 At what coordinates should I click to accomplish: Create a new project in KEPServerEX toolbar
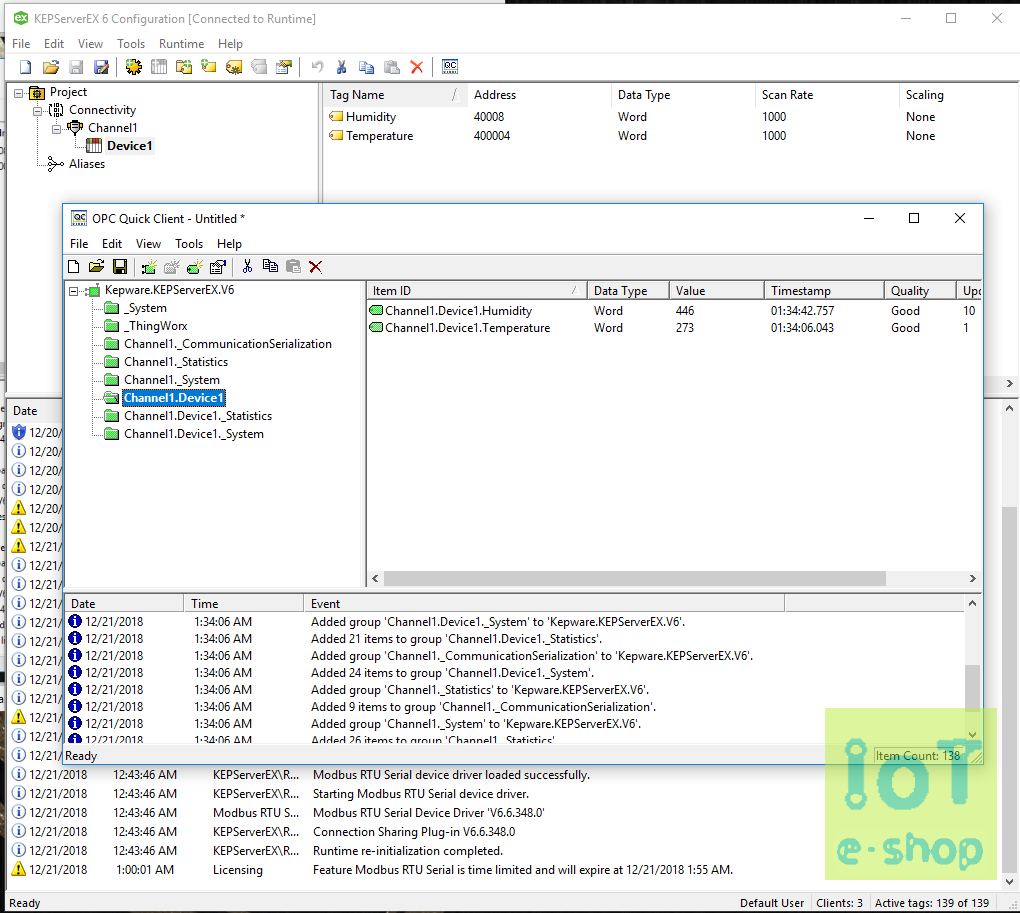[x=25, y=67]
